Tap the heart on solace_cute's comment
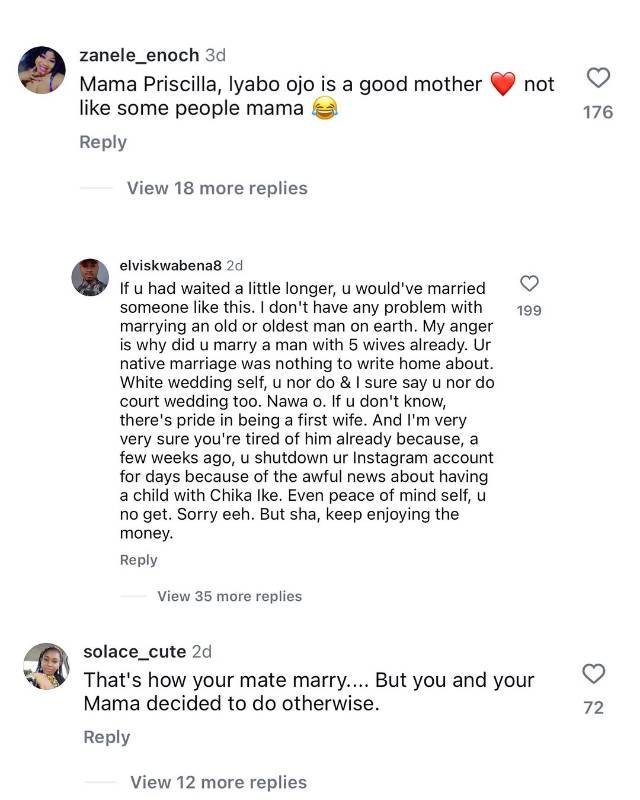This screenshot has width=640, height=800. 593,673
